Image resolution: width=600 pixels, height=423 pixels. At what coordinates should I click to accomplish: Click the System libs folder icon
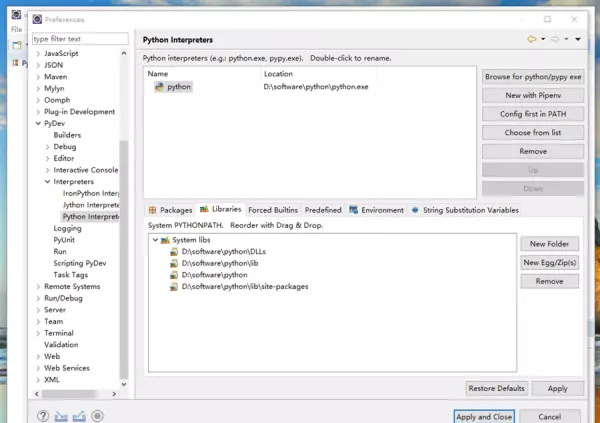pos(165,240)
